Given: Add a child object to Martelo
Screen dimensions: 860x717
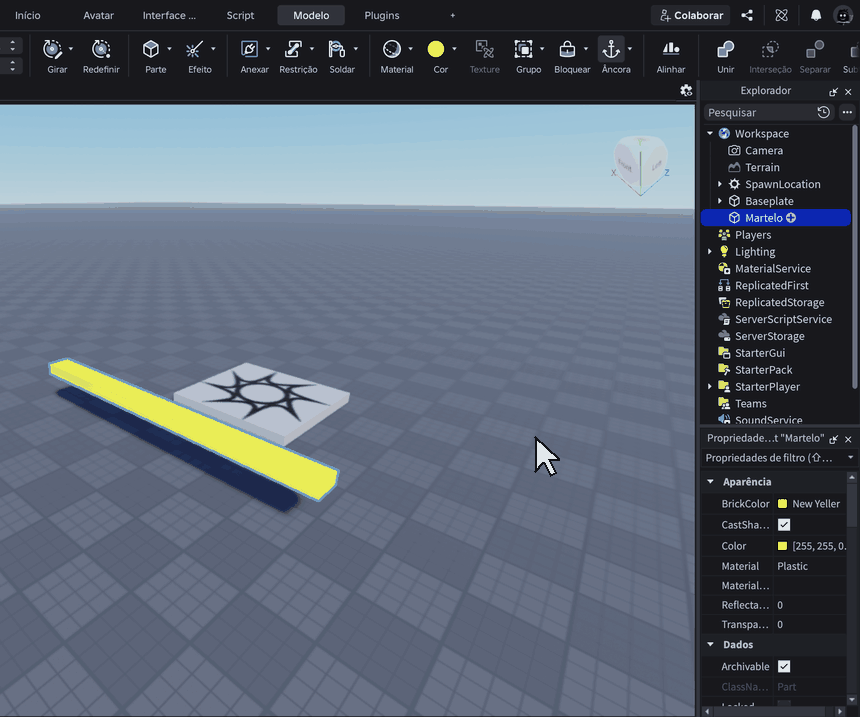Looking at the screenshot, I should pyautogui.click(x=791, y=218).
